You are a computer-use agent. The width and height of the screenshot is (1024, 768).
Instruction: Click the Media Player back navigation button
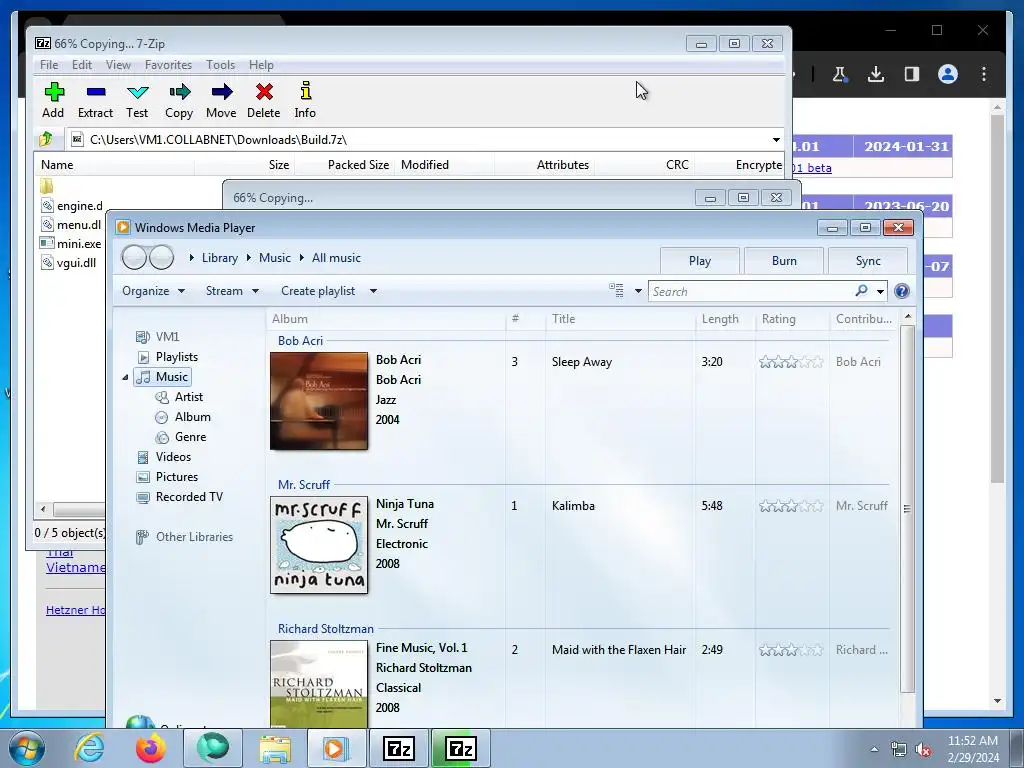tap(134, 257)
